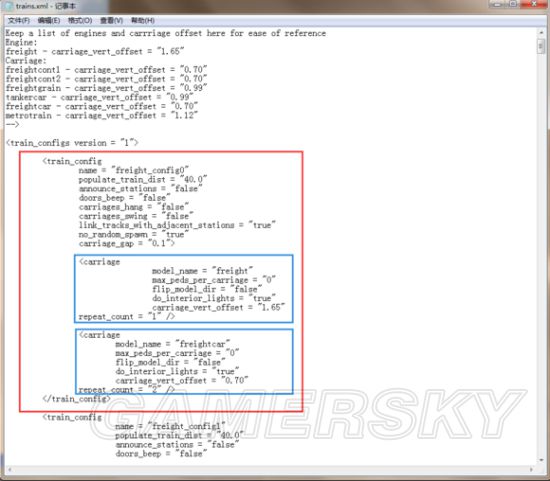Click the 'carriages_hang = "false"' line

134,207
